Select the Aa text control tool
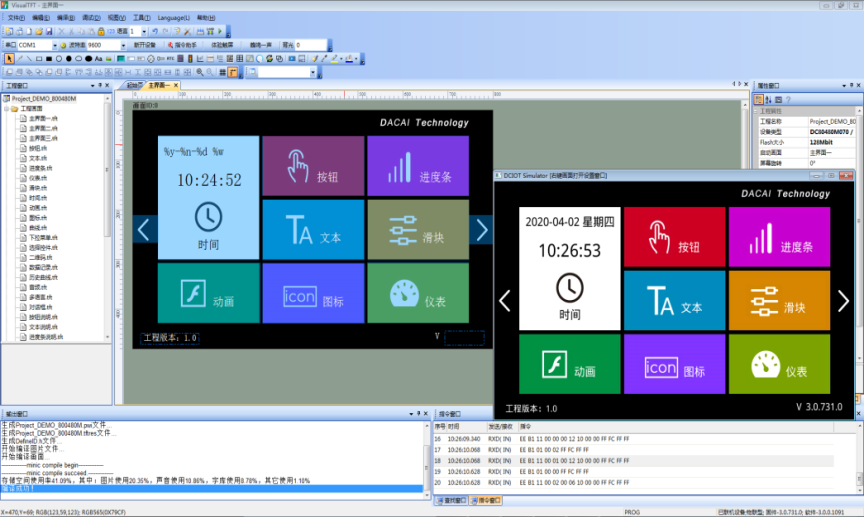Screen dimensions: 864x517 point(99,58)
